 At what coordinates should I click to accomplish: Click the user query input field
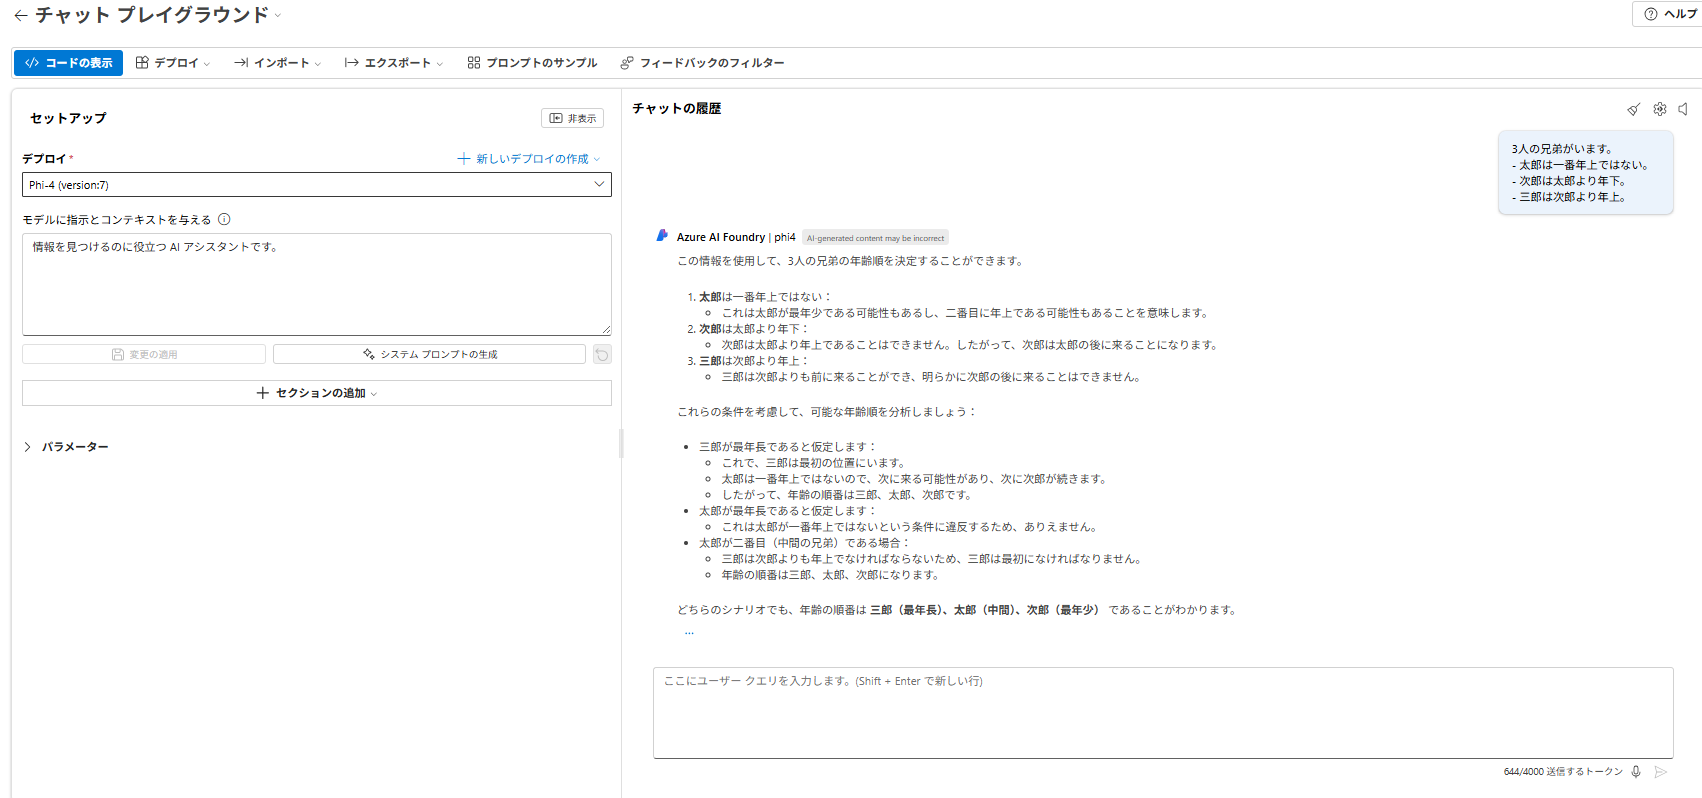[x=1162, y=712]
